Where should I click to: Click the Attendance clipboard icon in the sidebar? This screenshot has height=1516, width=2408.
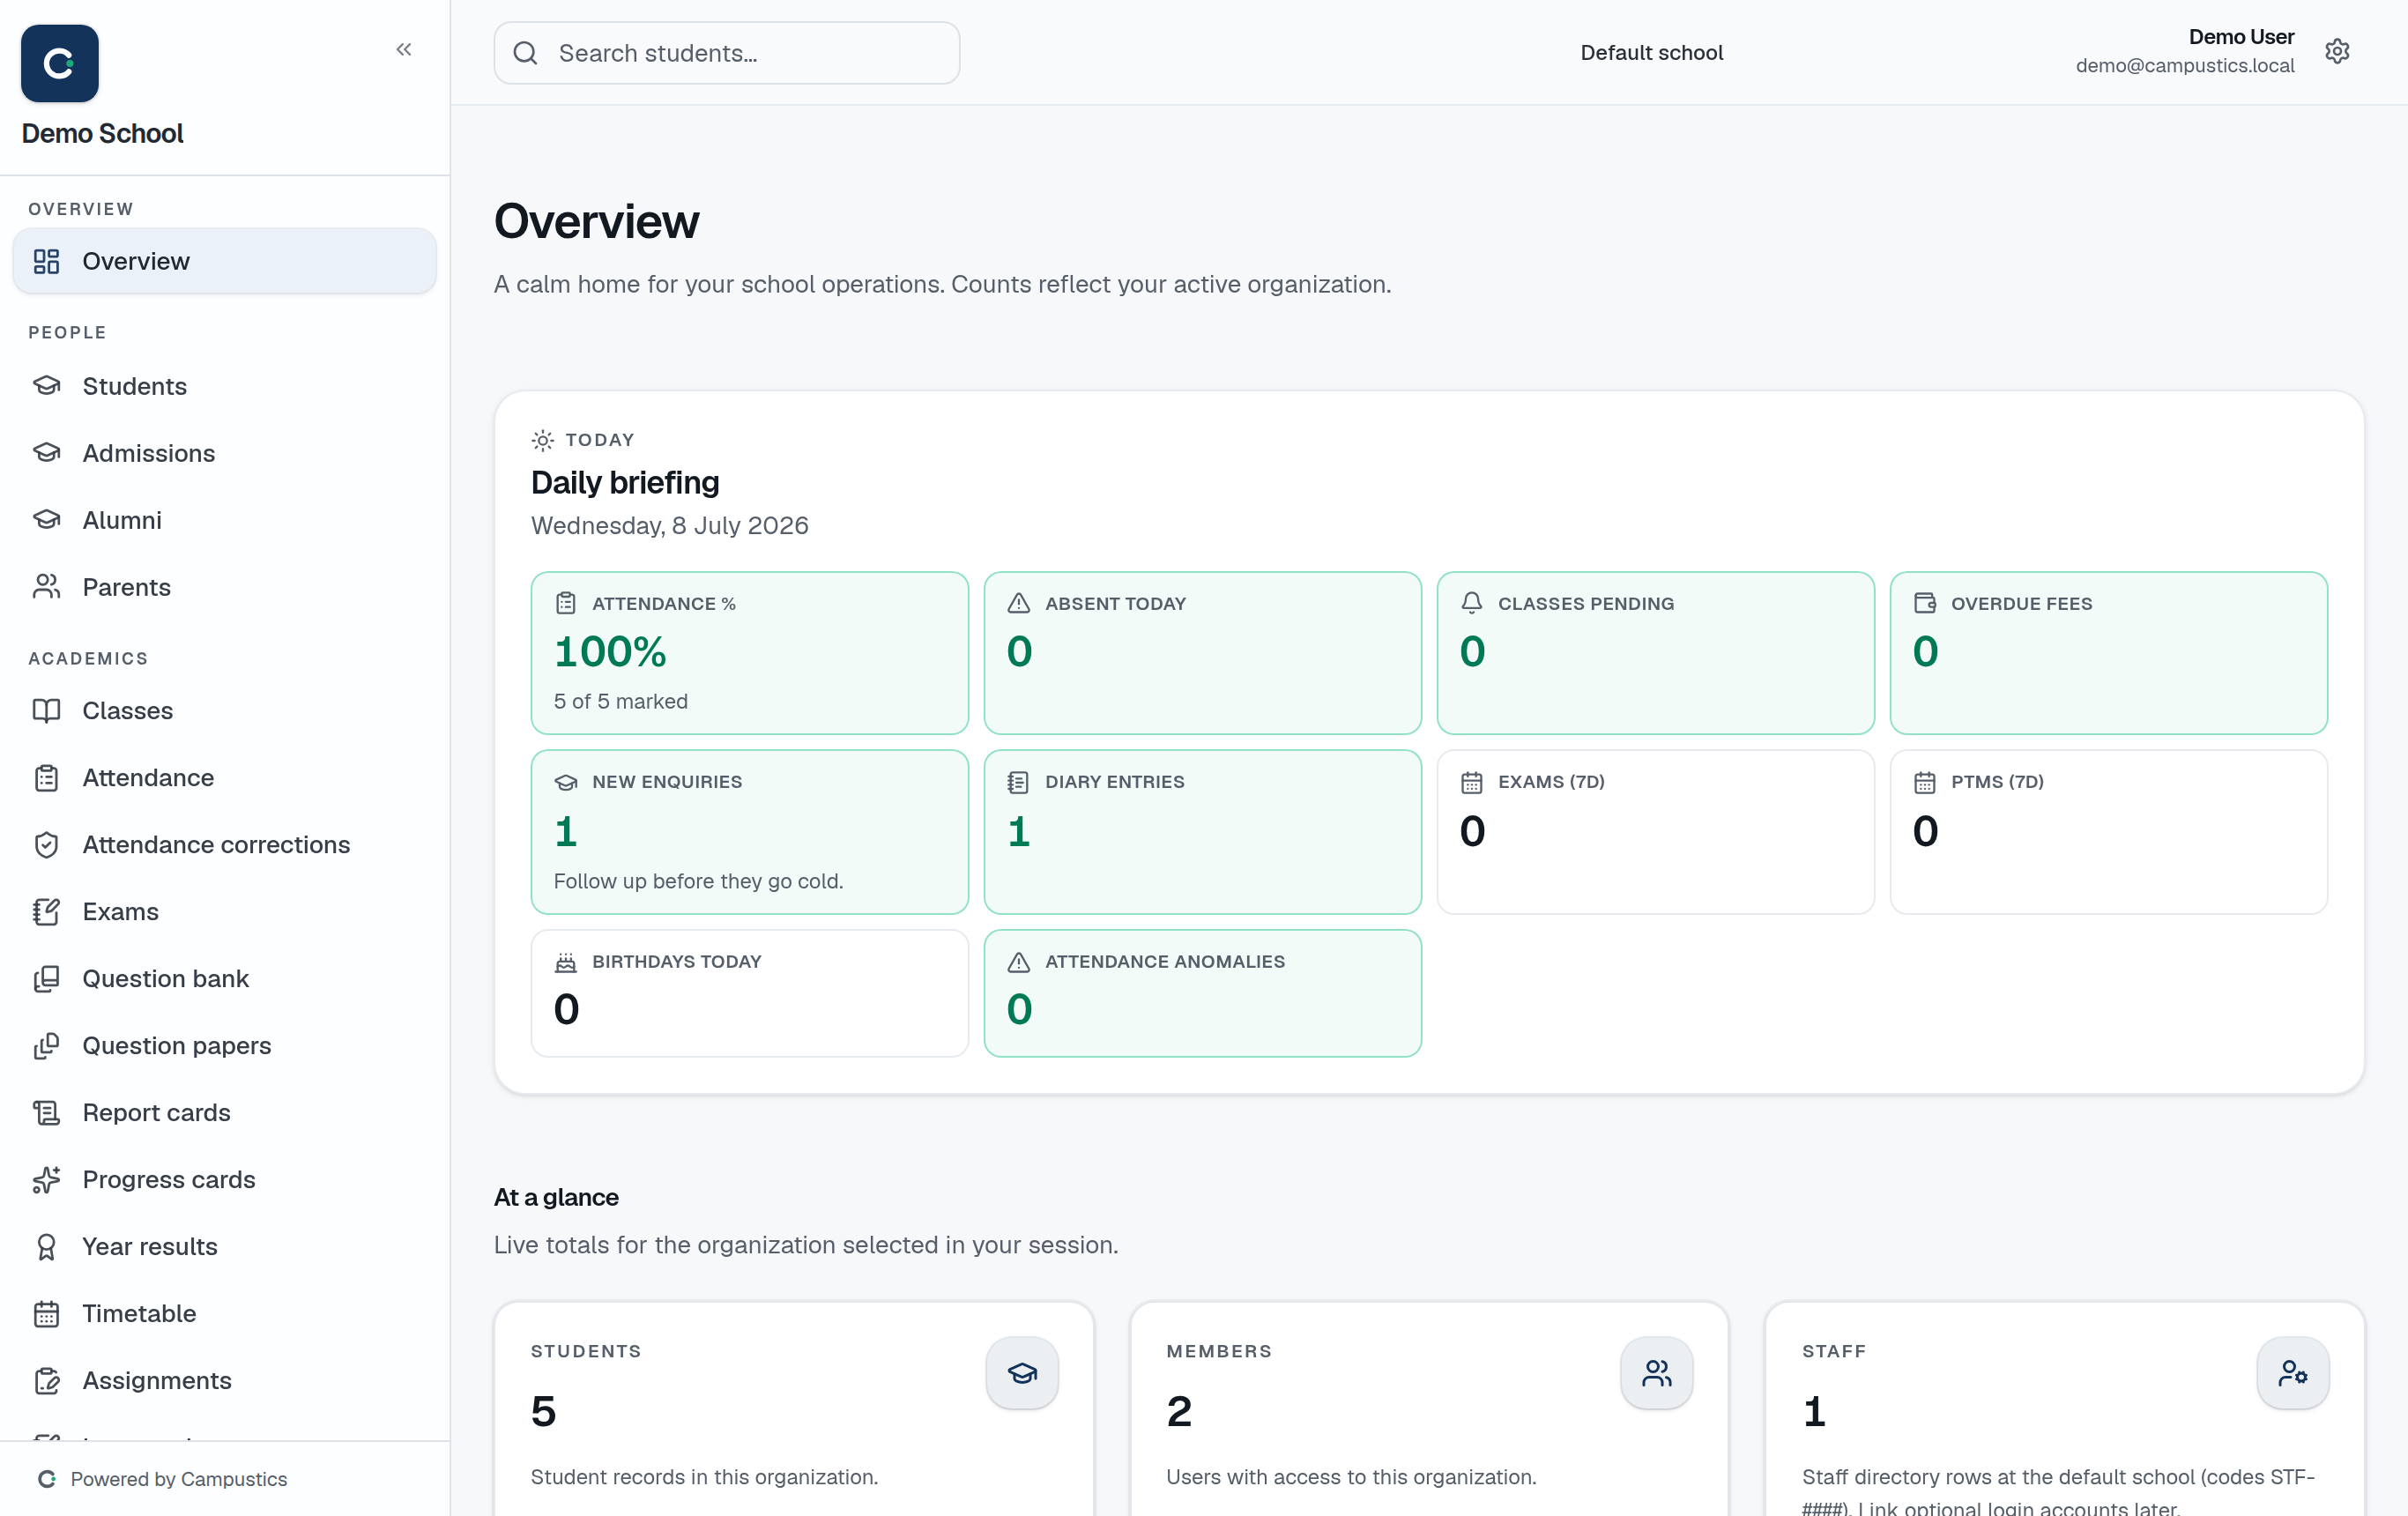47,778
